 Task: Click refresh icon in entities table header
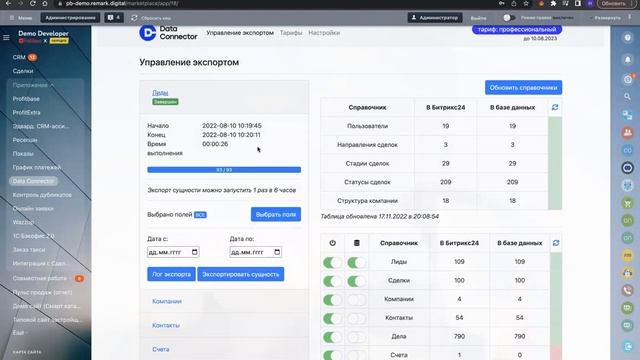556,243
